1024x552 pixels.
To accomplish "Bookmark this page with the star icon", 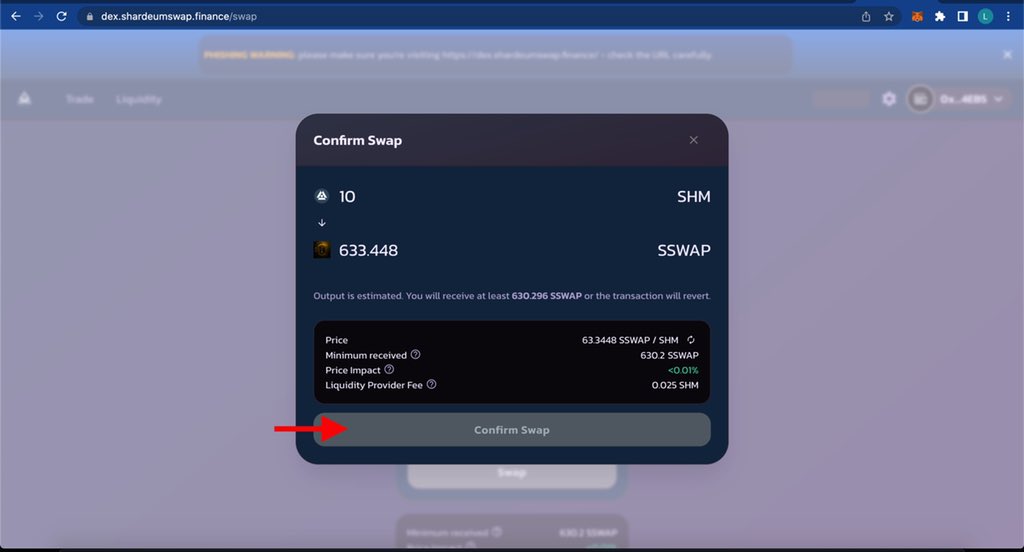I will click(x=889, y=16).
